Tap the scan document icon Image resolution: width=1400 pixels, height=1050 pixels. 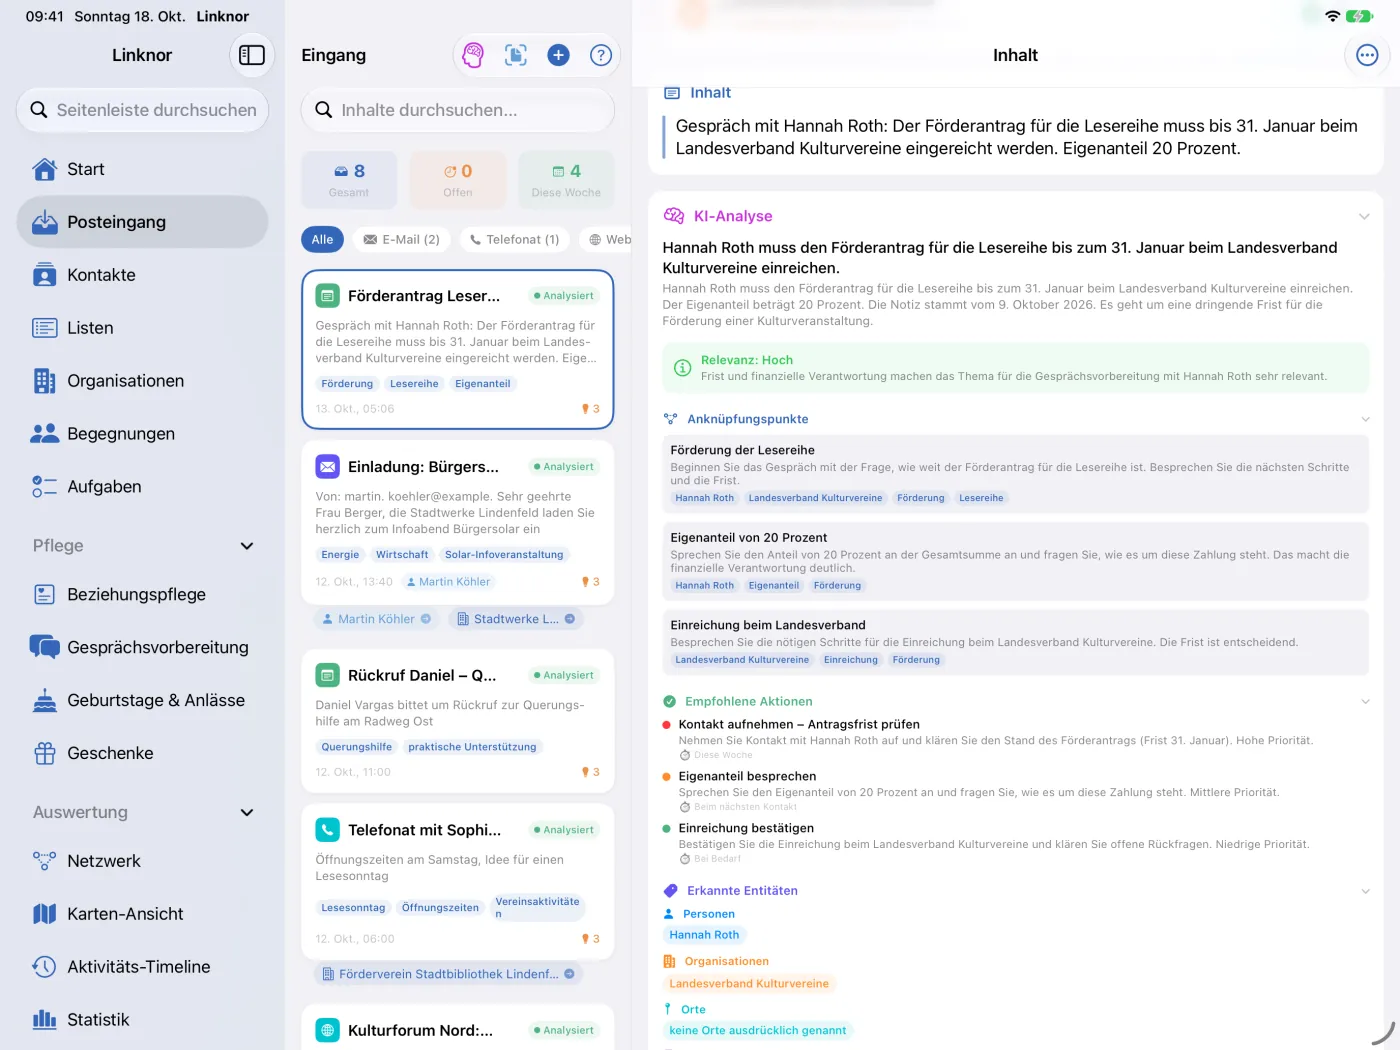click(516, 55)
